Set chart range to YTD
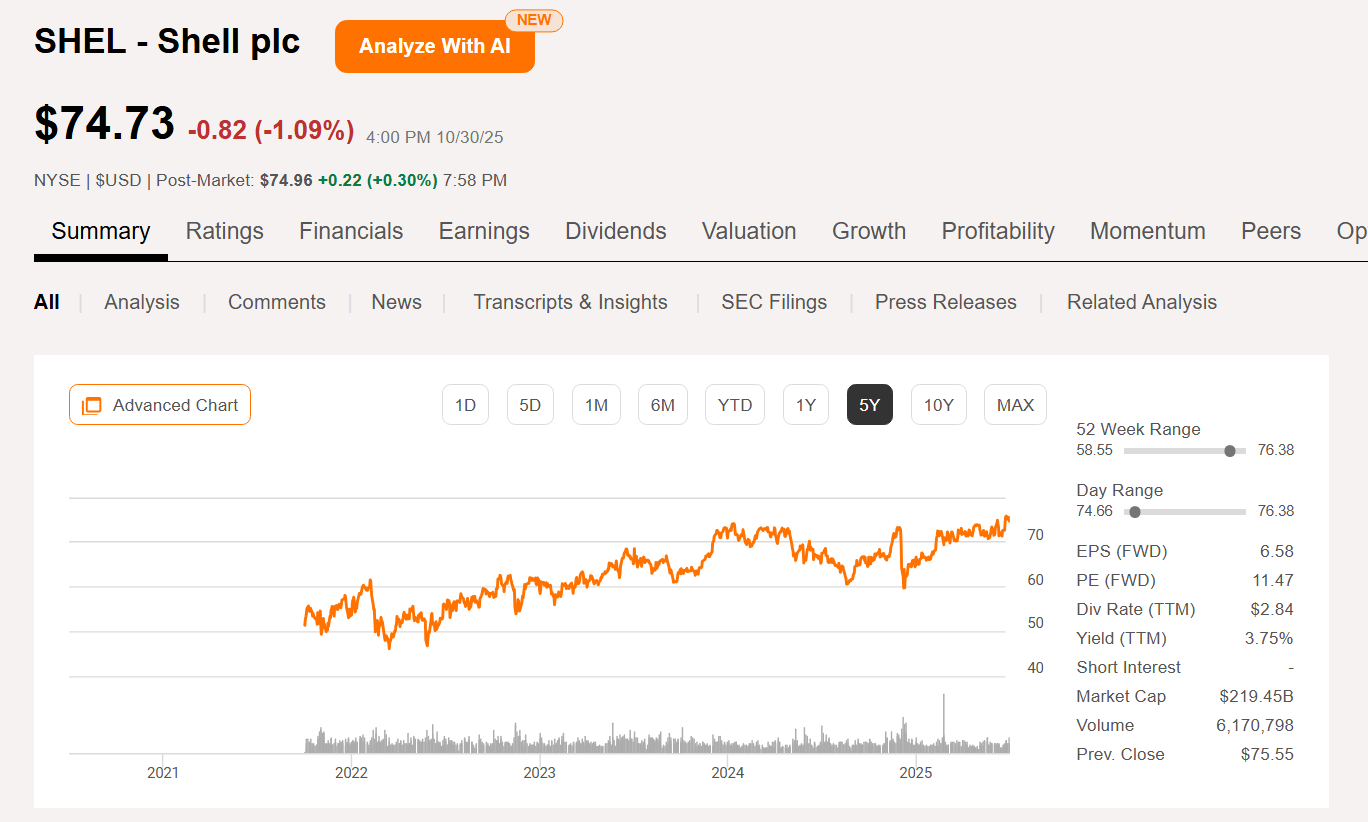The height and width of the screenshot is (822, 1368). 735,405
